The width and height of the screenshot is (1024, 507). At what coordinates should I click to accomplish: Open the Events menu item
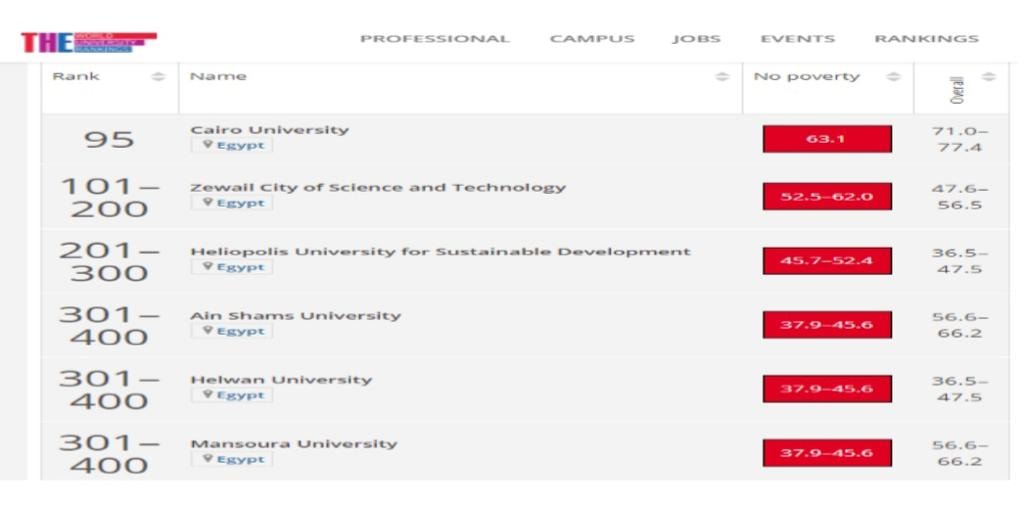pos(797,39)
